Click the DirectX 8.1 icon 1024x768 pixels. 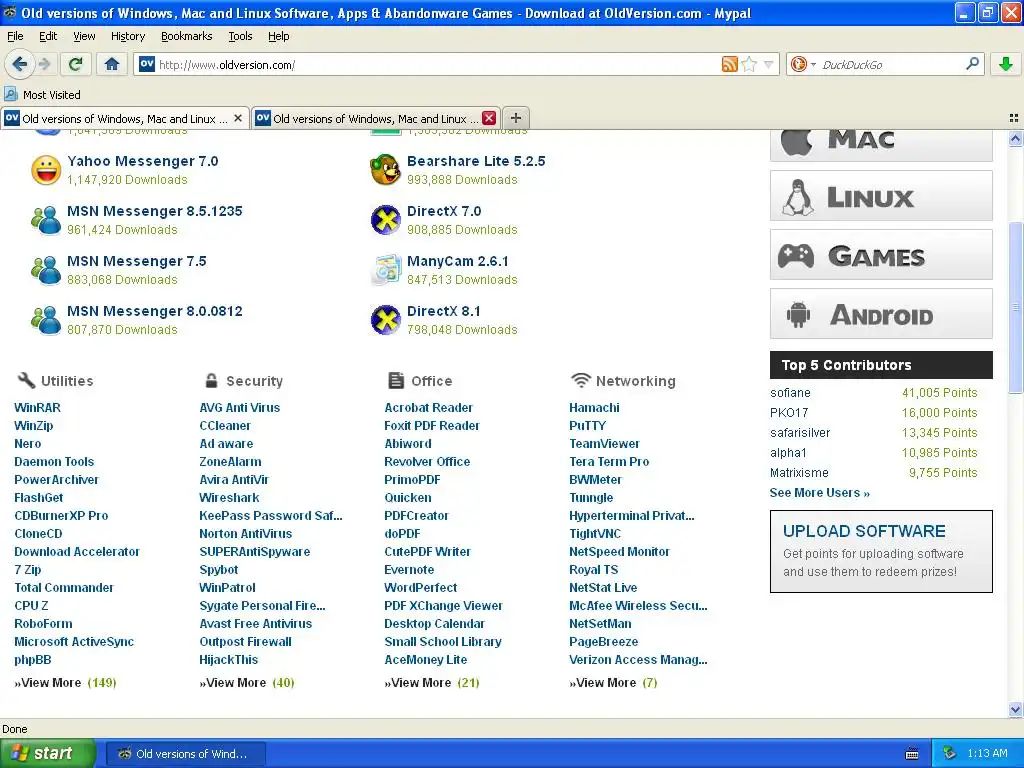tap(385, 320)
